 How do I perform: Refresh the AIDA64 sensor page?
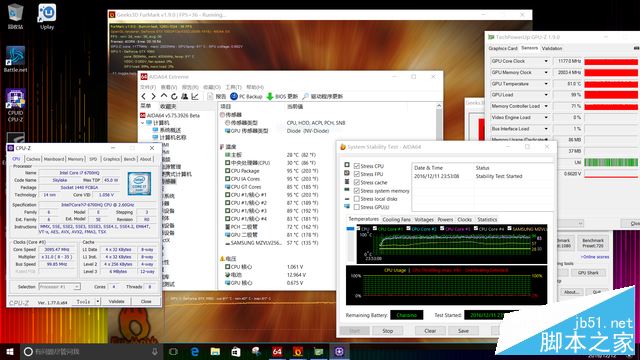174,96
